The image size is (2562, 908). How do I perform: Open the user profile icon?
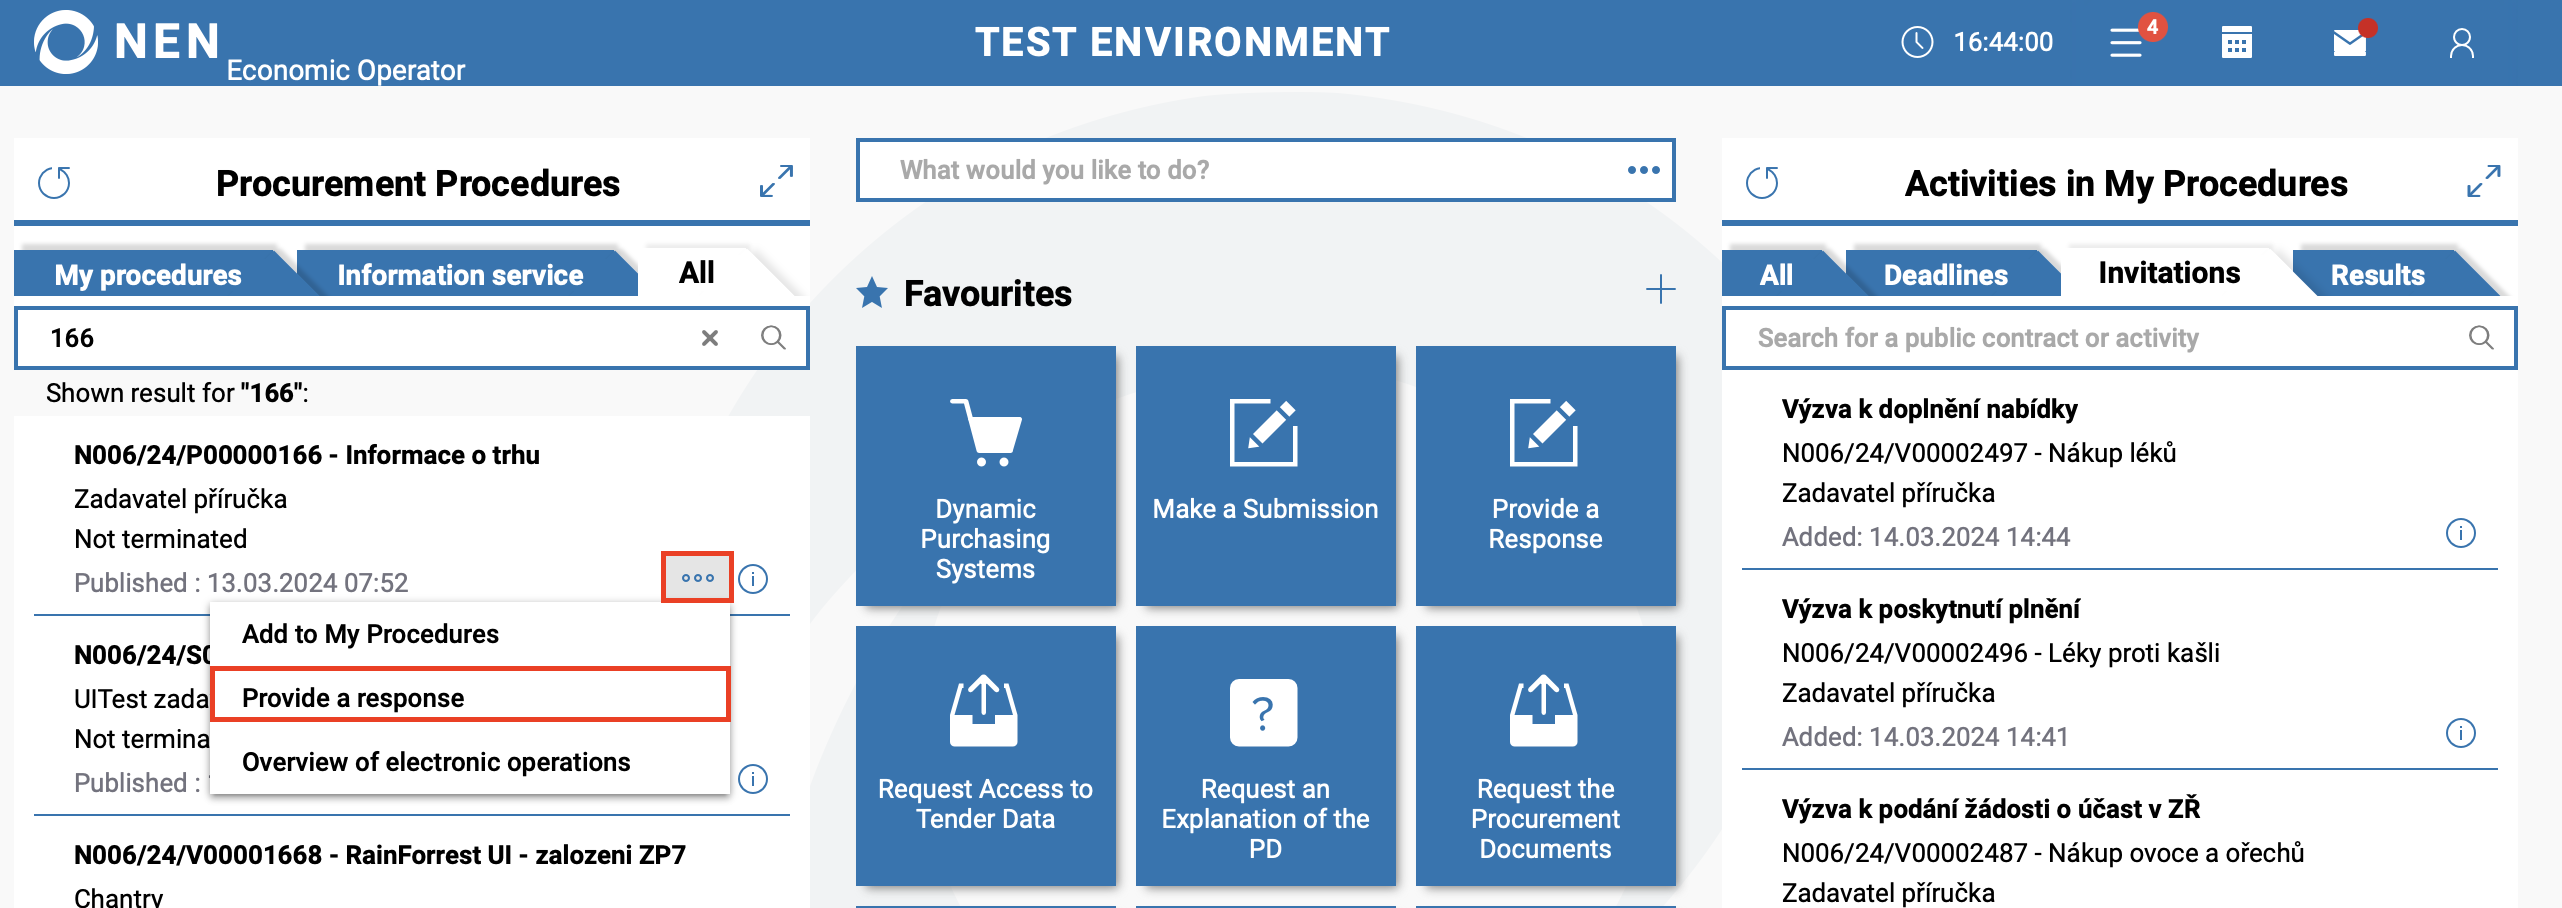[2461, 43]
